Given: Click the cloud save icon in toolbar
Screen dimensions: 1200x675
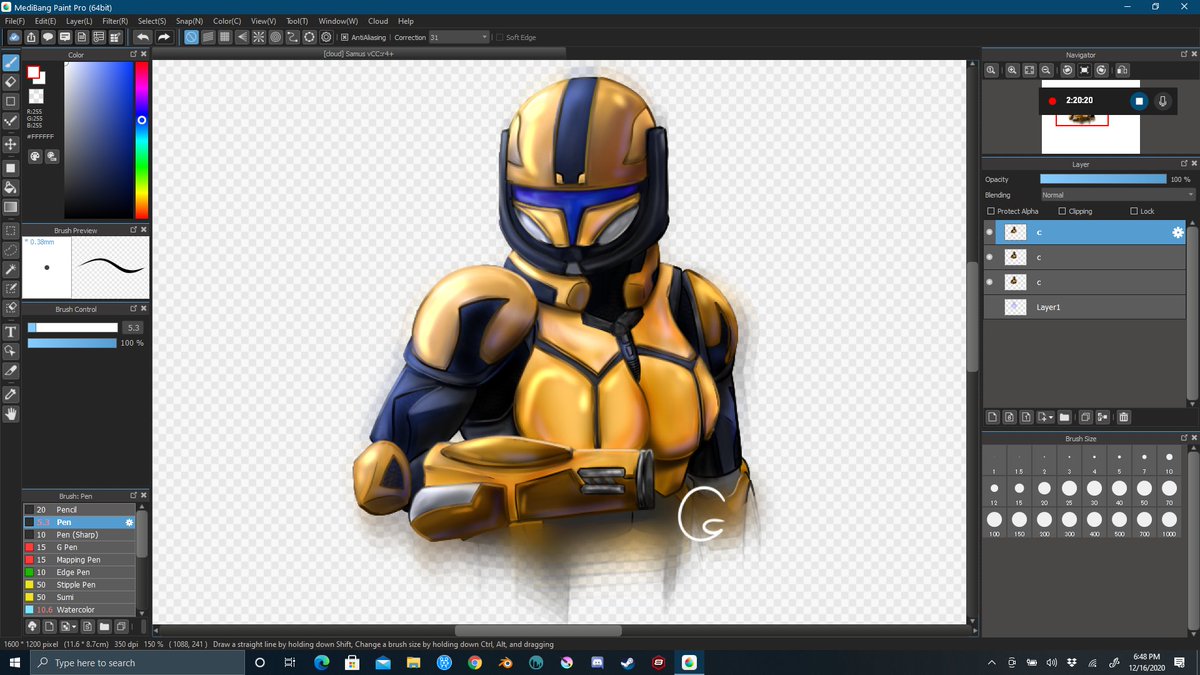Looking at the screenshot, I should (15, 37).
